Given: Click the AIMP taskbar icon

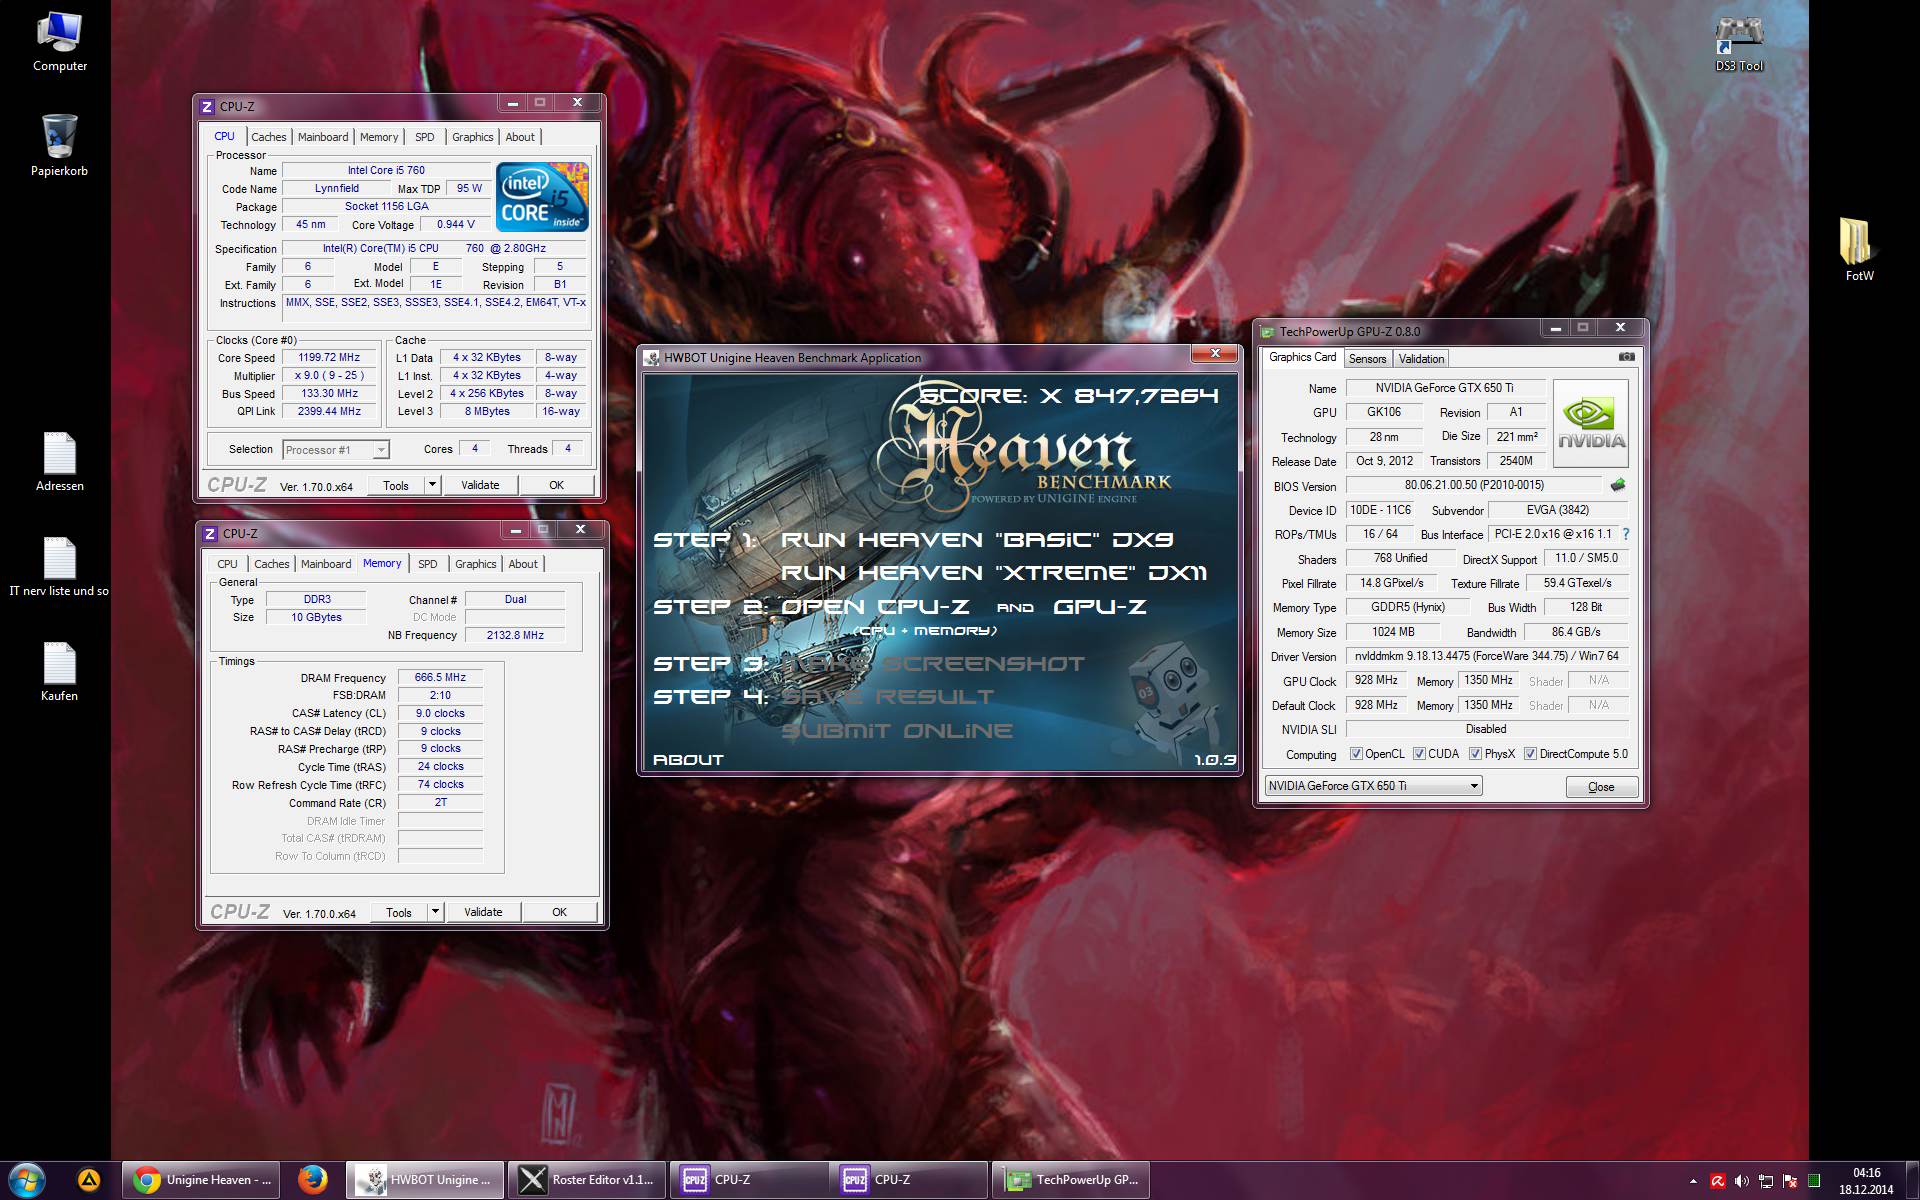Looking at the screenshot, I should coord(89,1180).
